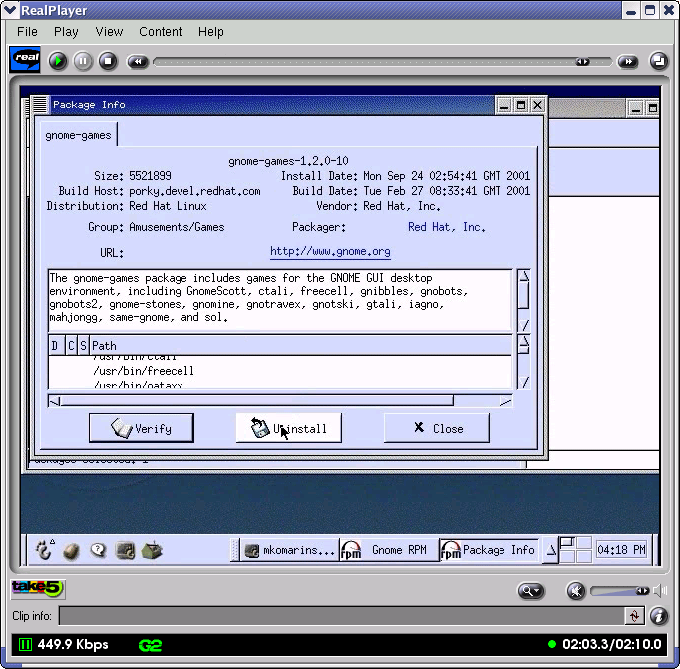
Task: Close the Package Info dialog via Close button
Action: [x=437, y=428]
